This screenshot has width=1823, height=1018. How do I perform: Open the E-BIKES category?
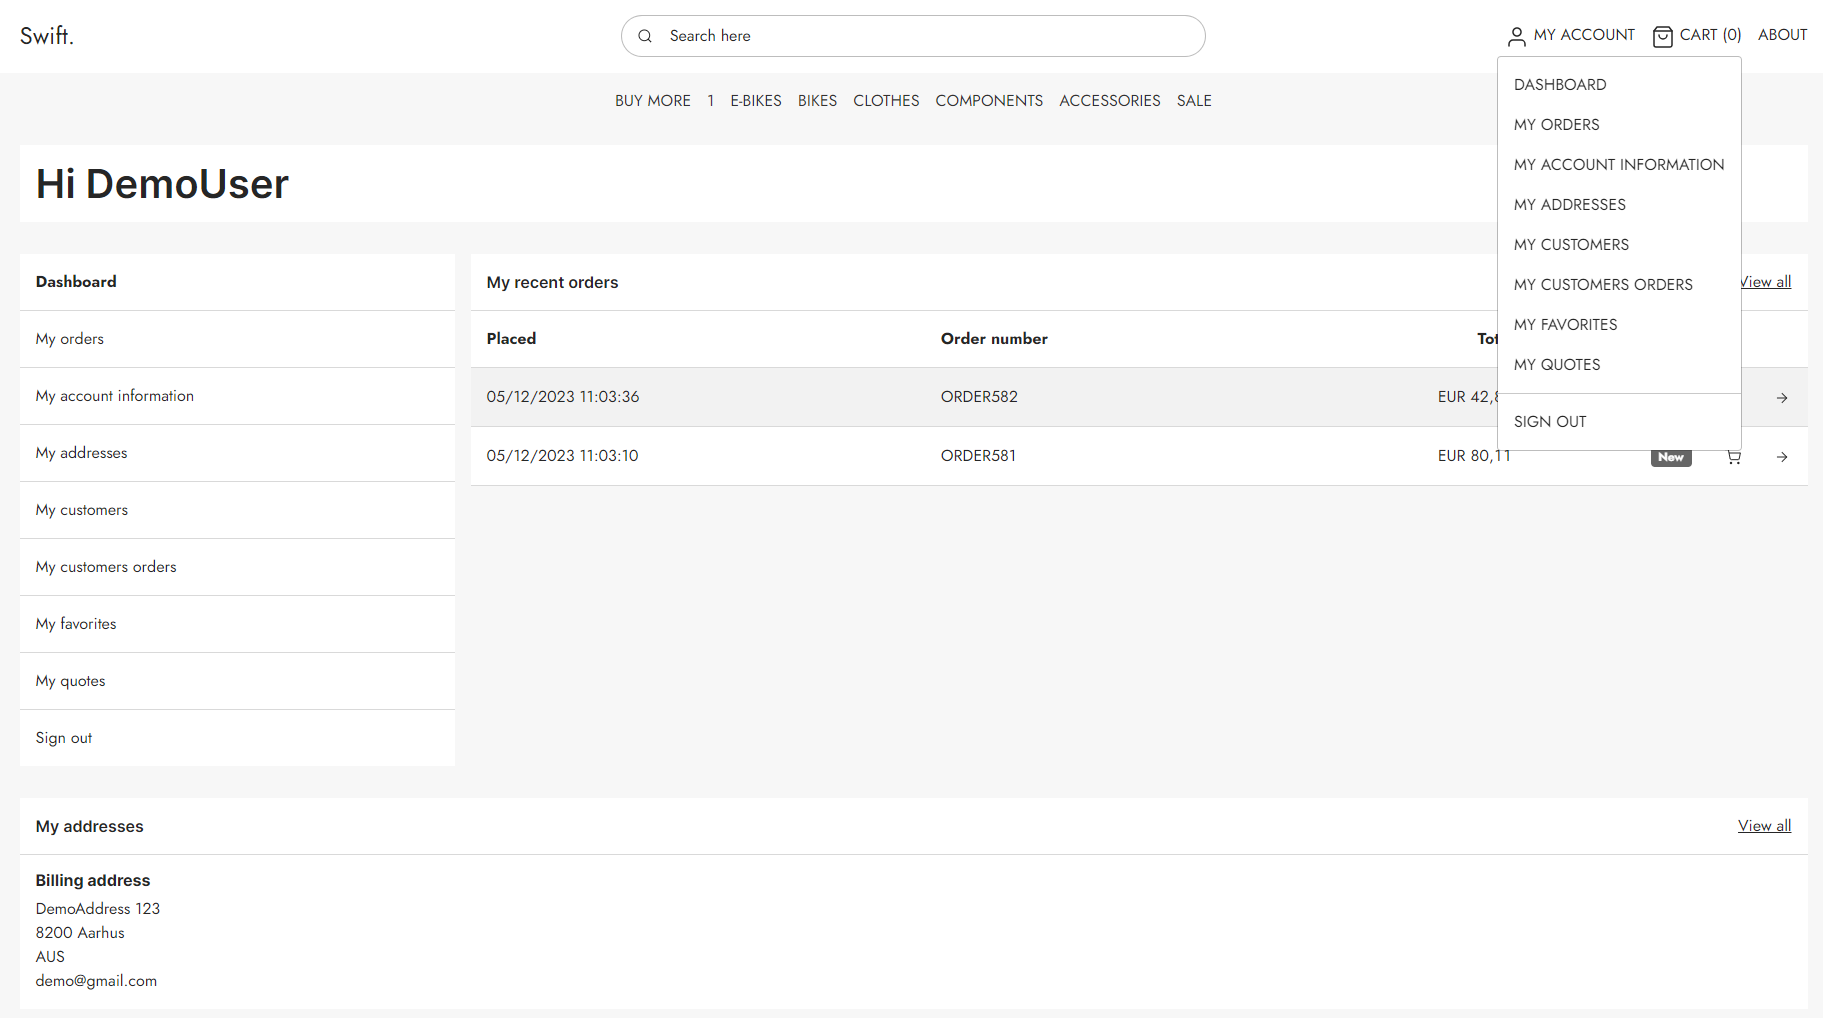pos(756,100)
